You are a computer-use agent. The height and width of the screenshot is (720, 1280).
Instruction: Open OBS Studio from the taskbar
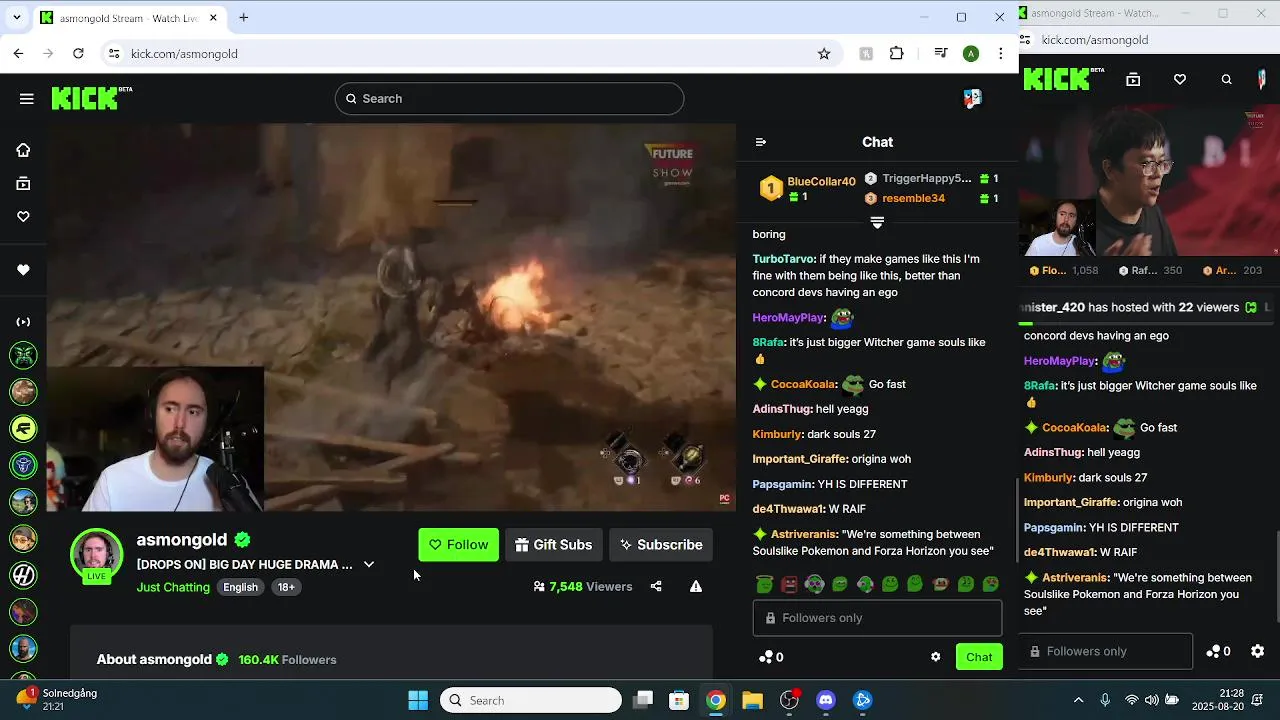click(x=789, y=700)
